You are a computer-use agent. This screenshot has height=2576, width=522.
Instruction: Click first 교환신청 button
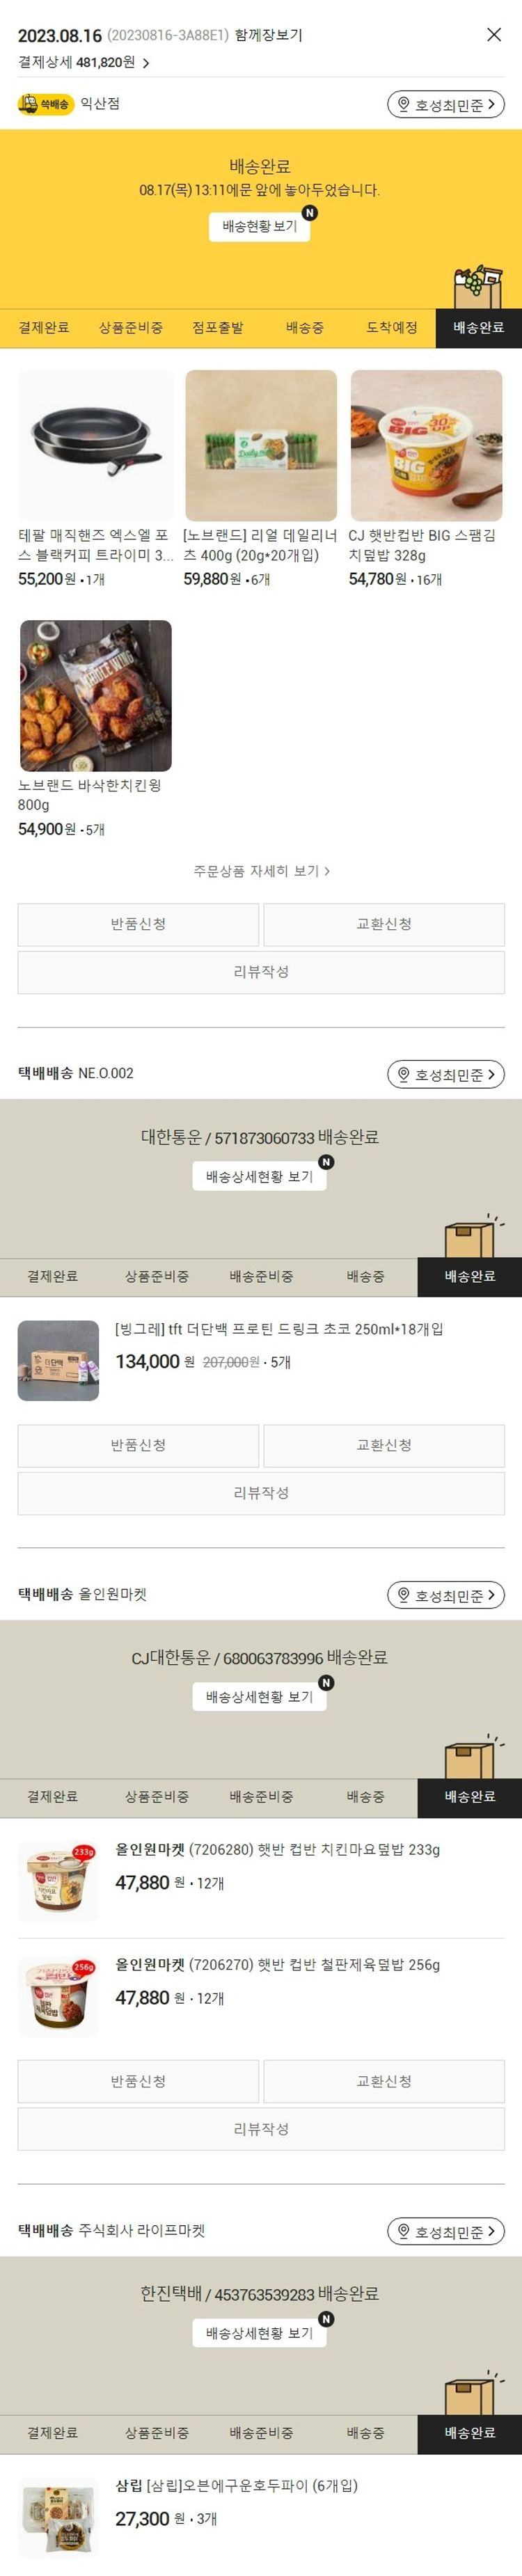coord(384,925)
